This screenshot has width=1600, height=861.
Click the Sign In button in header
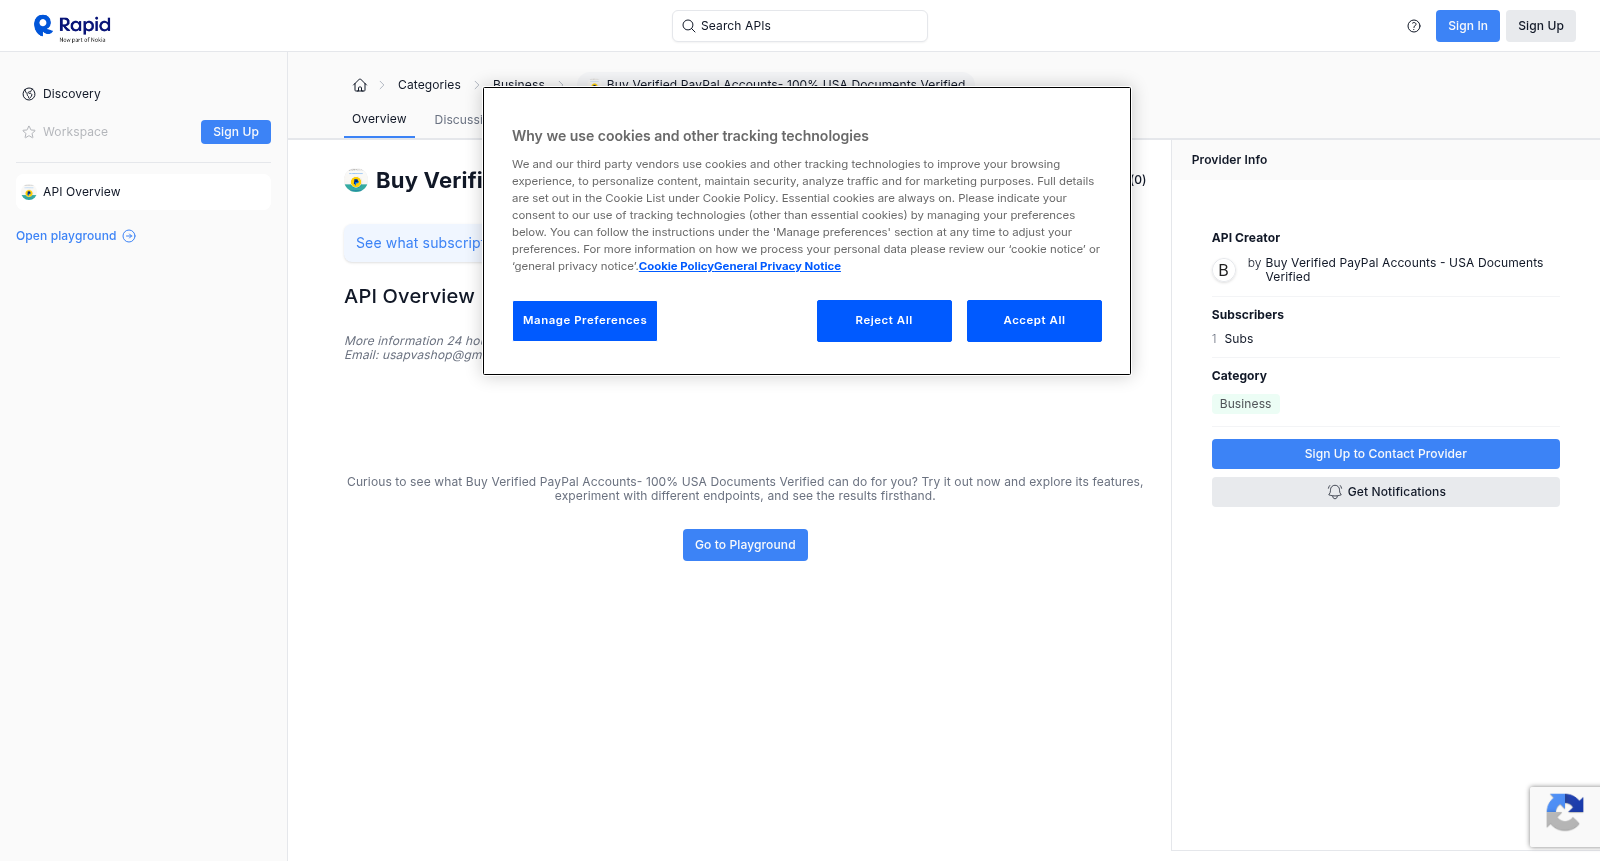coord(1467,26)
